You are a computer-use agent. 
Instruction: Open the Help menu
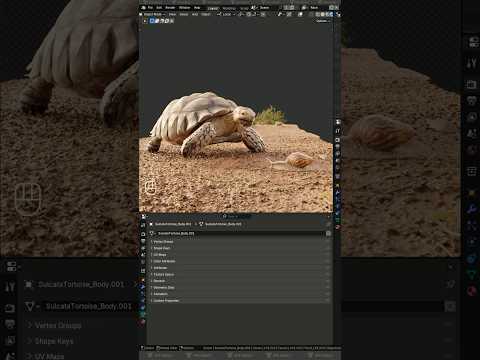click(x=197, y=7)
